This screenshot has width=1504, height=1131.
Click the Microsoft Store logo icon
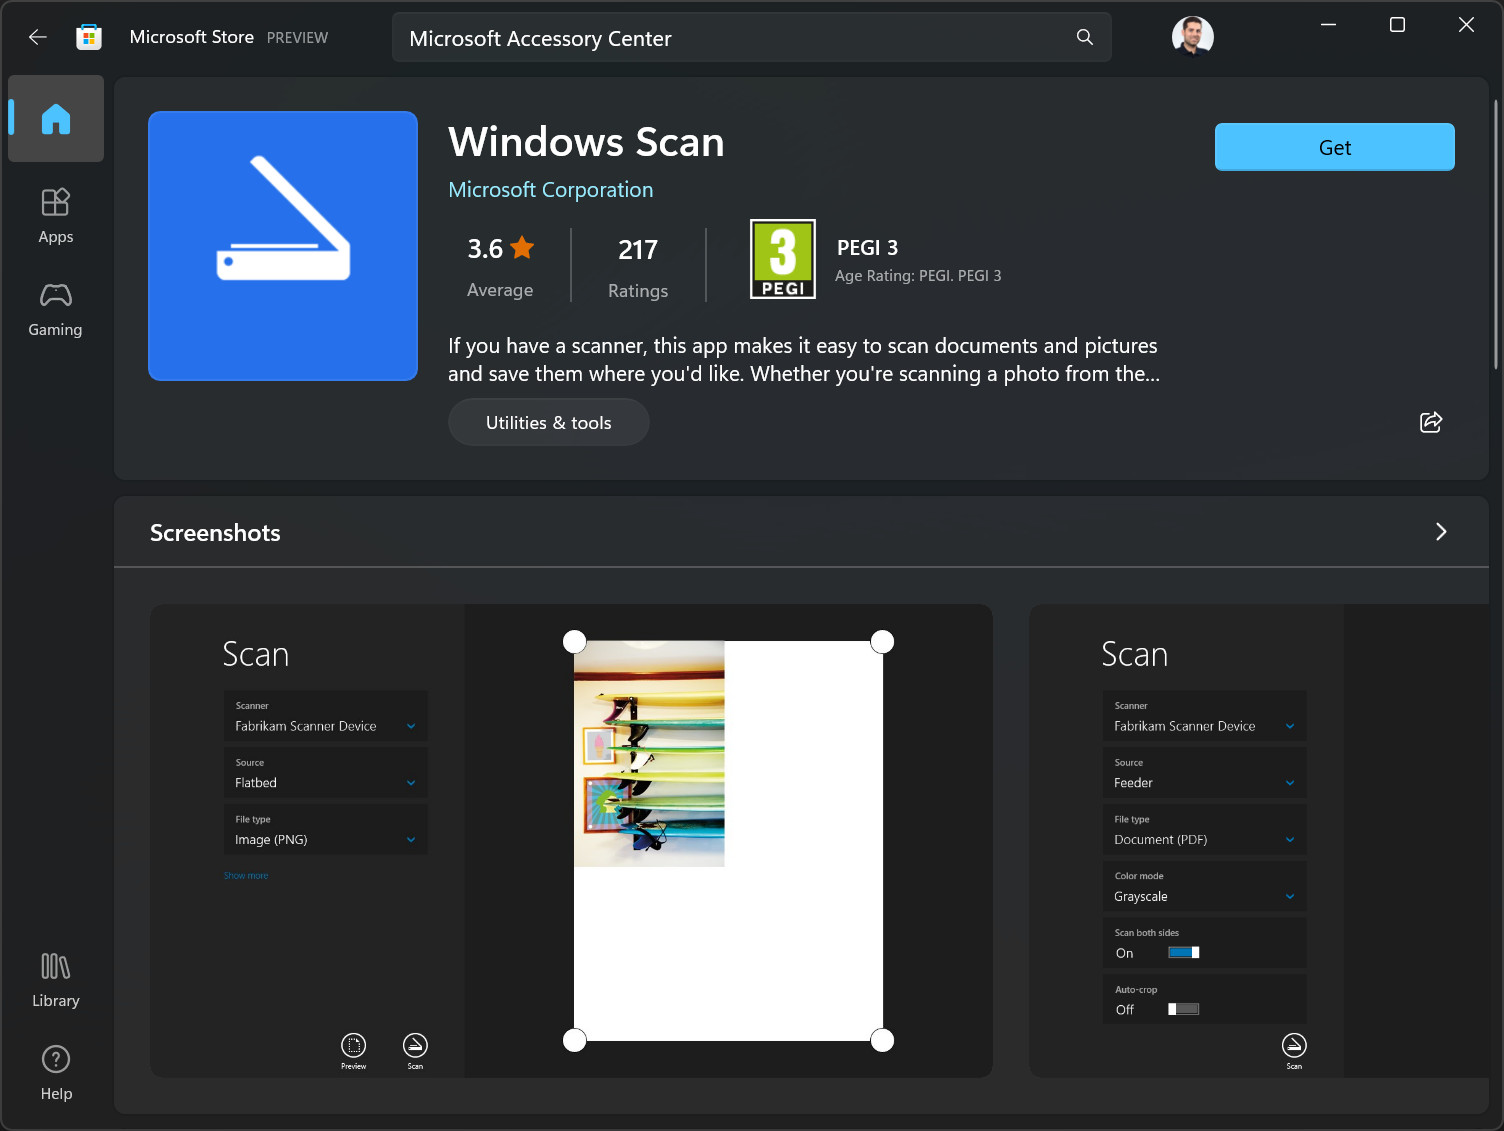(x=89, y=36)
